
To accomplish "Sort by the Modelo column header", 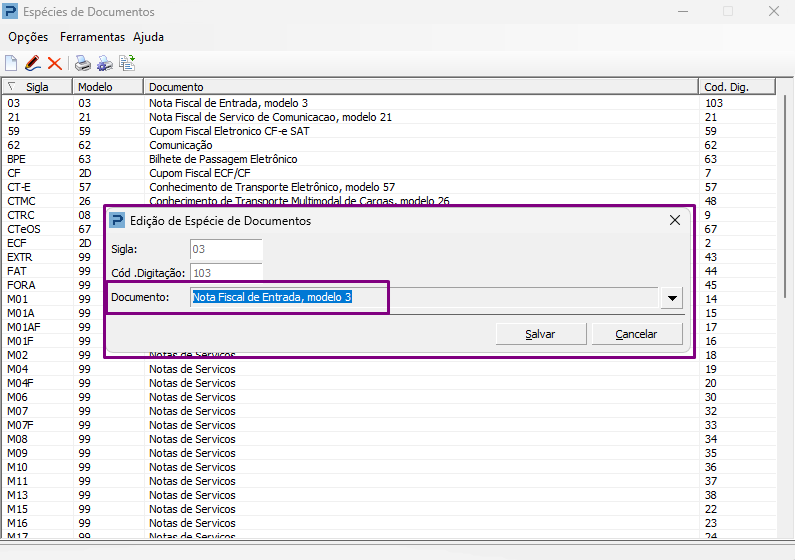I will [108, 87].
